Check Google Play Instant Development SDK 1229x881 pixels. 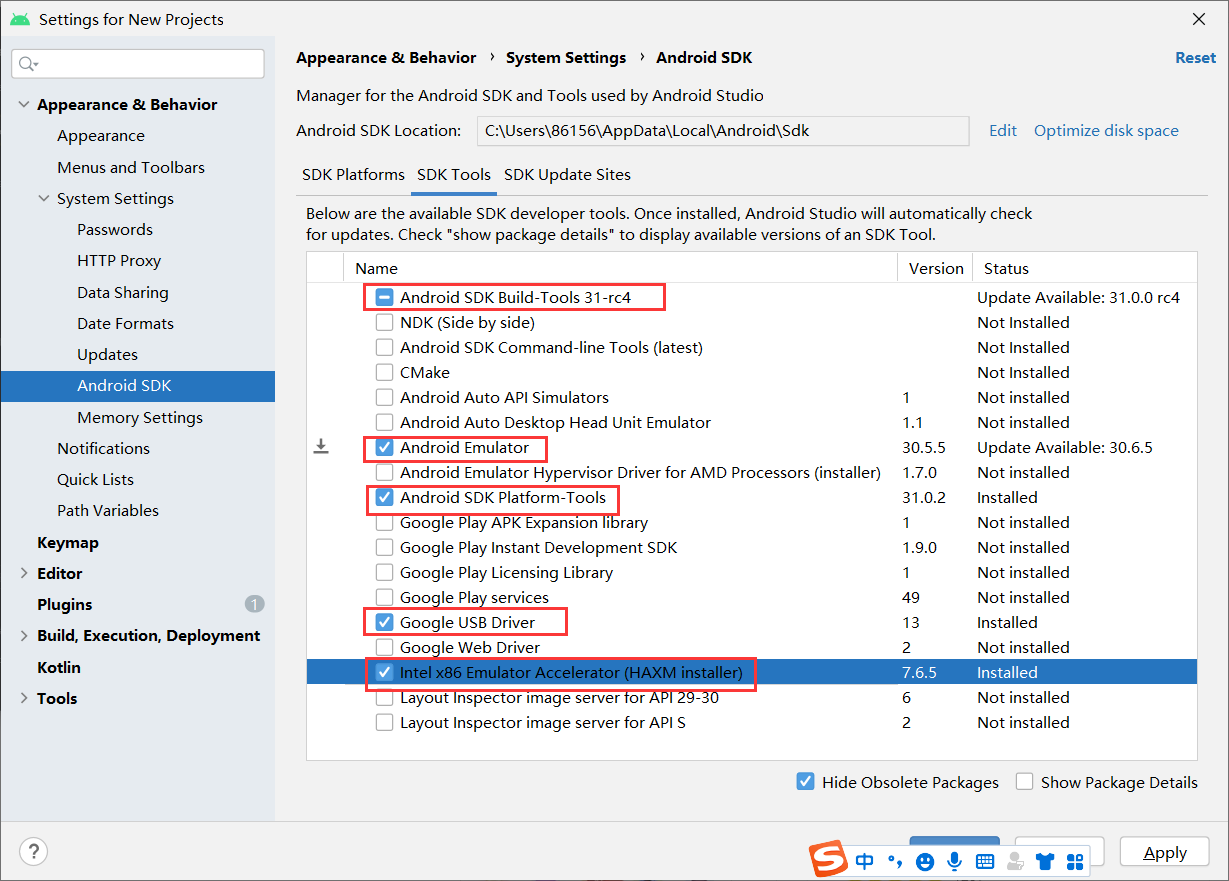(x=384, y=547)
